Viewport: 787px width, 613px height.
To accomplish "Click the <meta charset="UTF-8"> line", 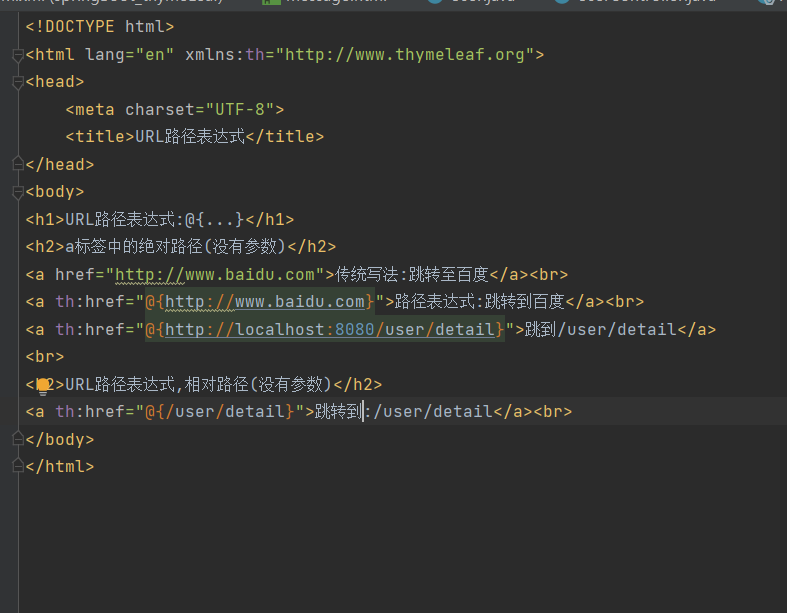I will click(x=175, y=109).
